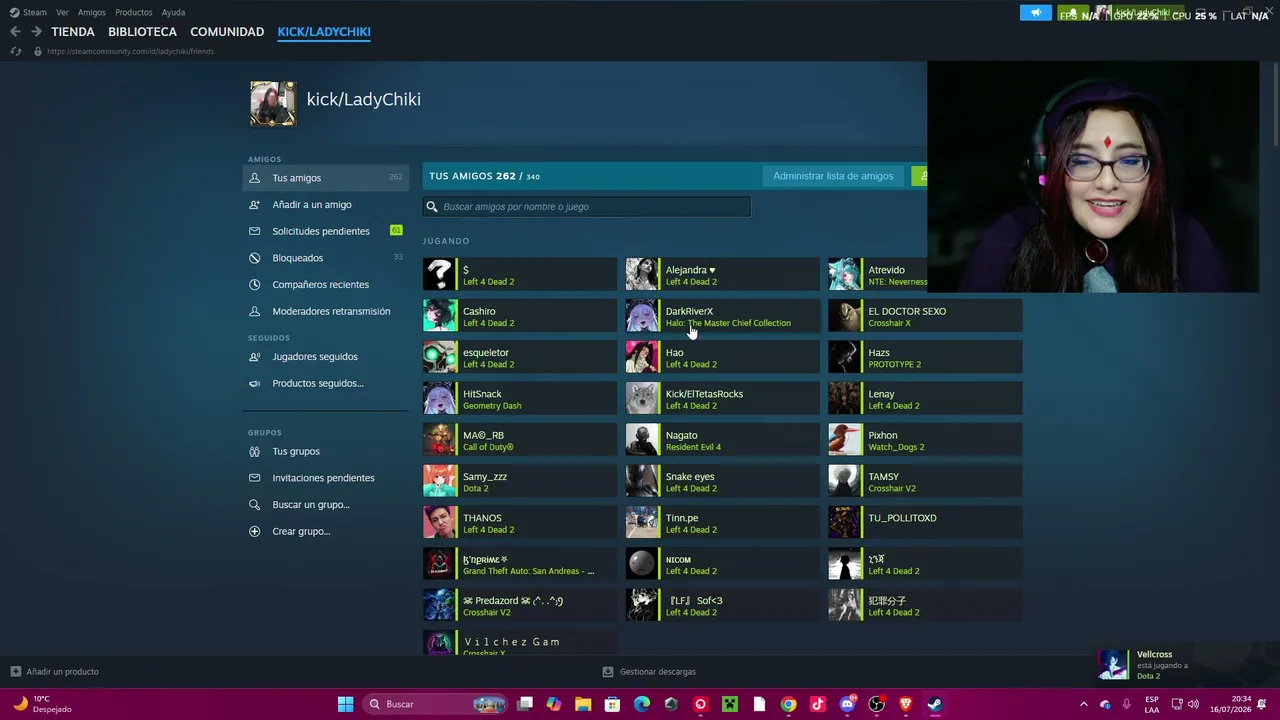Open friend HitSnack's card
The height and width of the screenshot is (720, 1280).
(519, 398)
